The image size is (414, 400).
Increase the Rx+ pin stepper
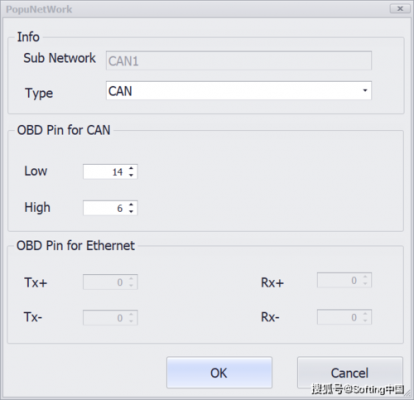click(x=365, y=277)
